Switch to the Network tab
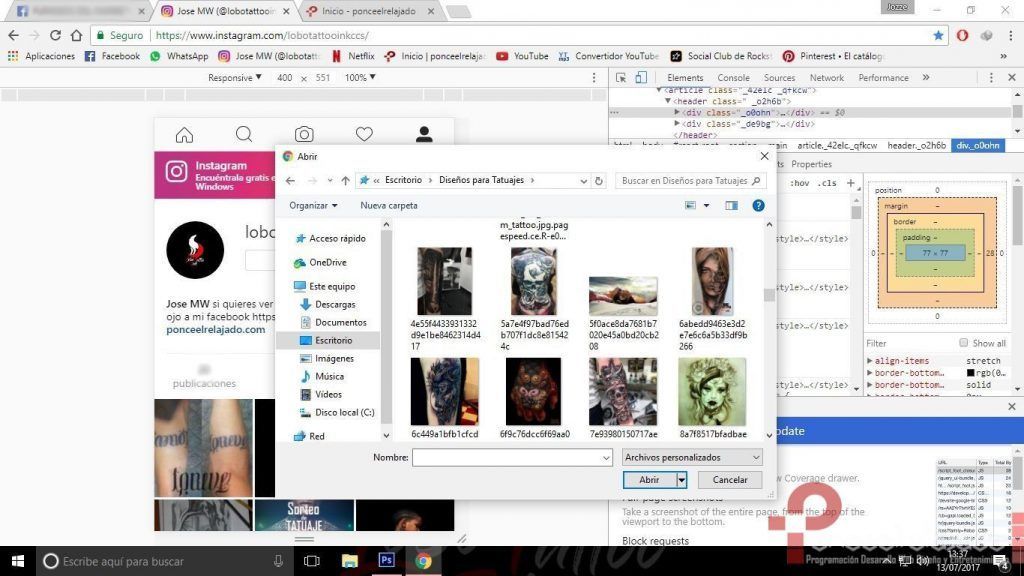Image resolution: width=1024 pixels, height=576 pixels. click(827, 78)
